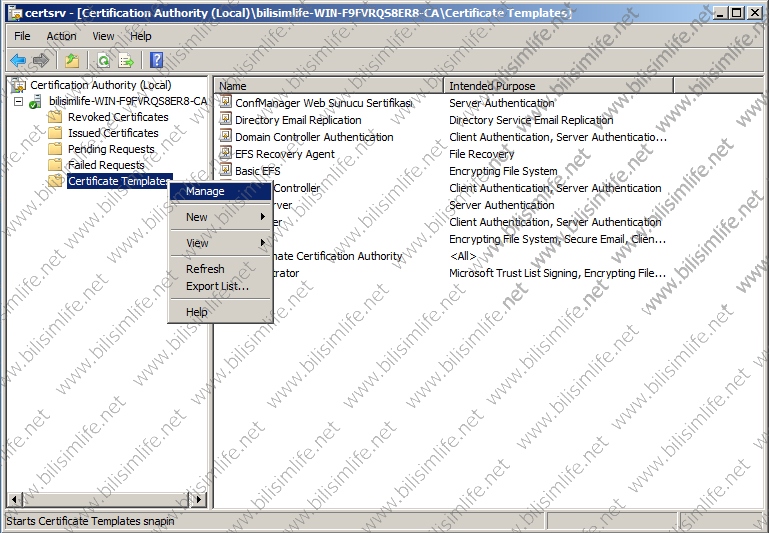Click the Revoked Certificates folder icon
This screenshot has height=533, width=769.
[55, 117]
